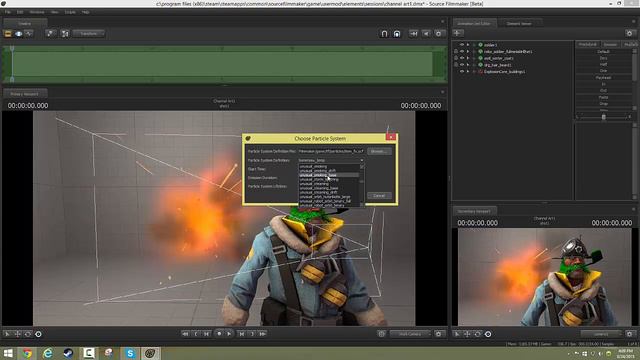Open timeline settings gear icon
The height and width of the screenshot is (360, 640).
click(x=439, y=34)
